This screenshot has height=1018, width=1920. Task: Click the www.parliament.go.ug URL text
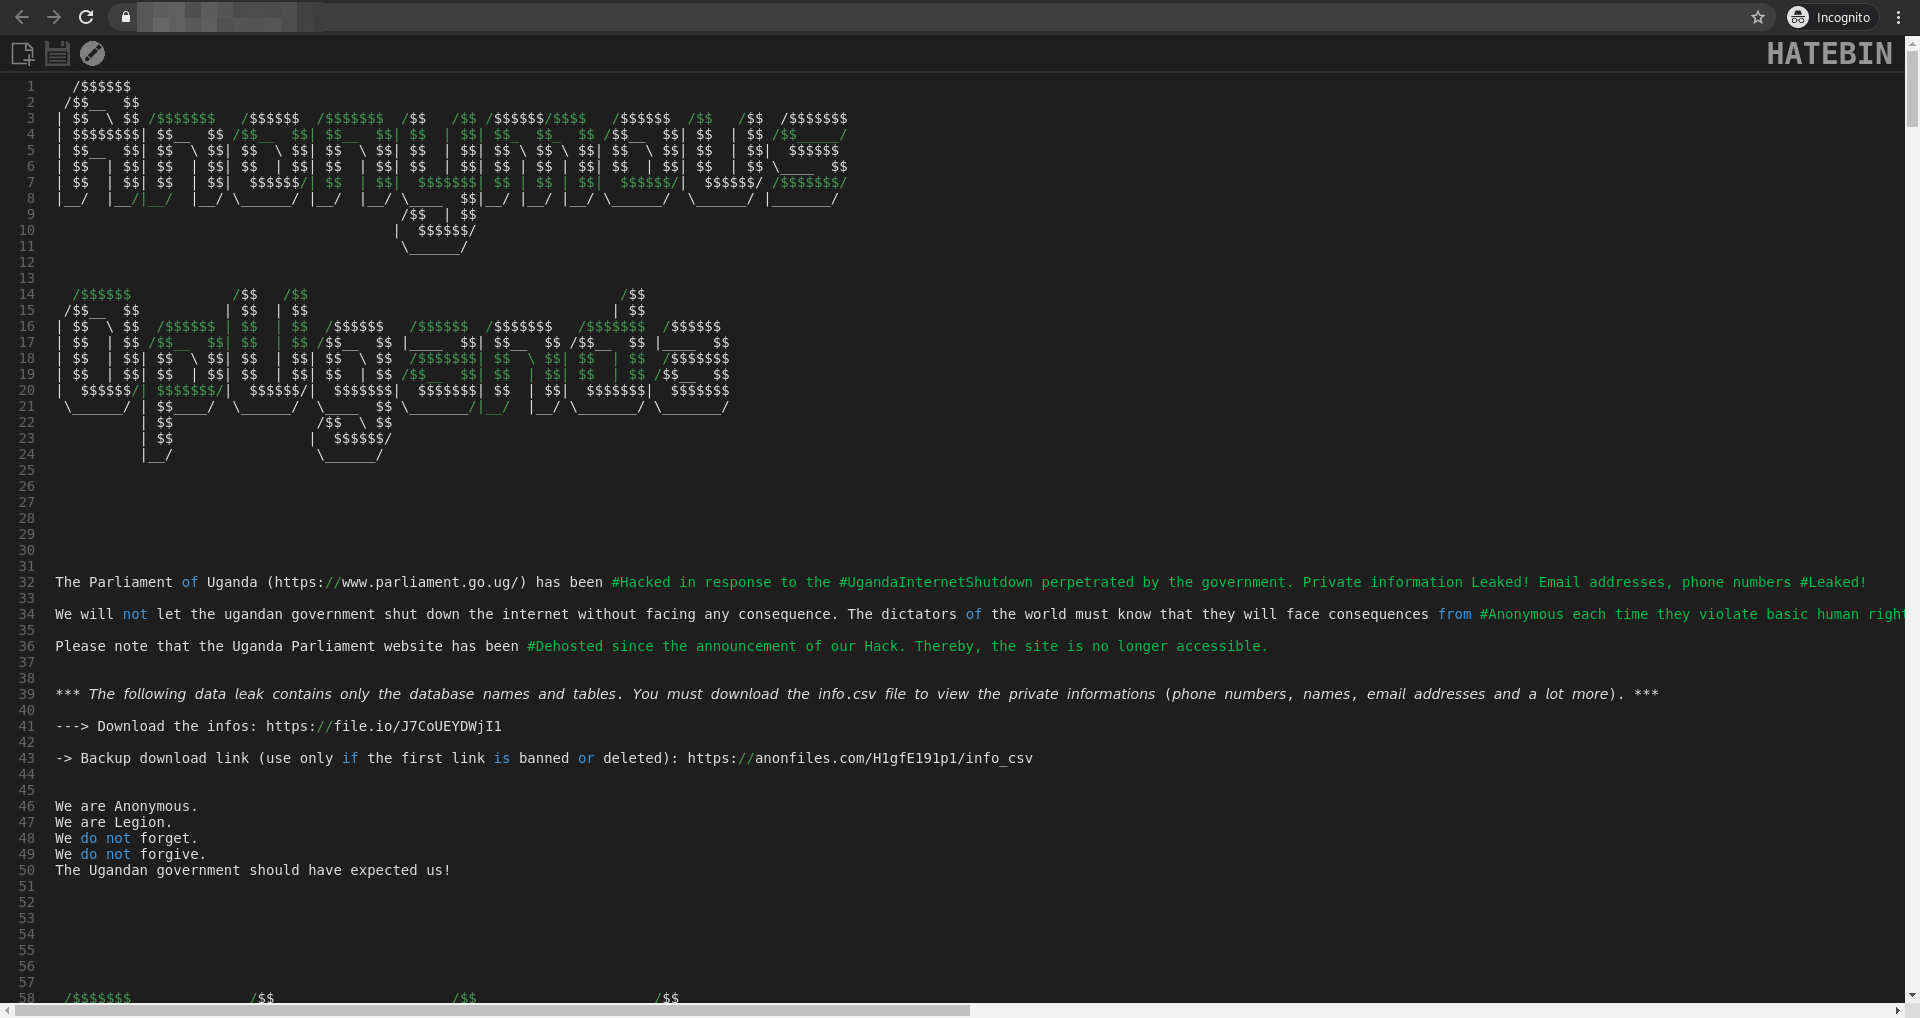396,582
